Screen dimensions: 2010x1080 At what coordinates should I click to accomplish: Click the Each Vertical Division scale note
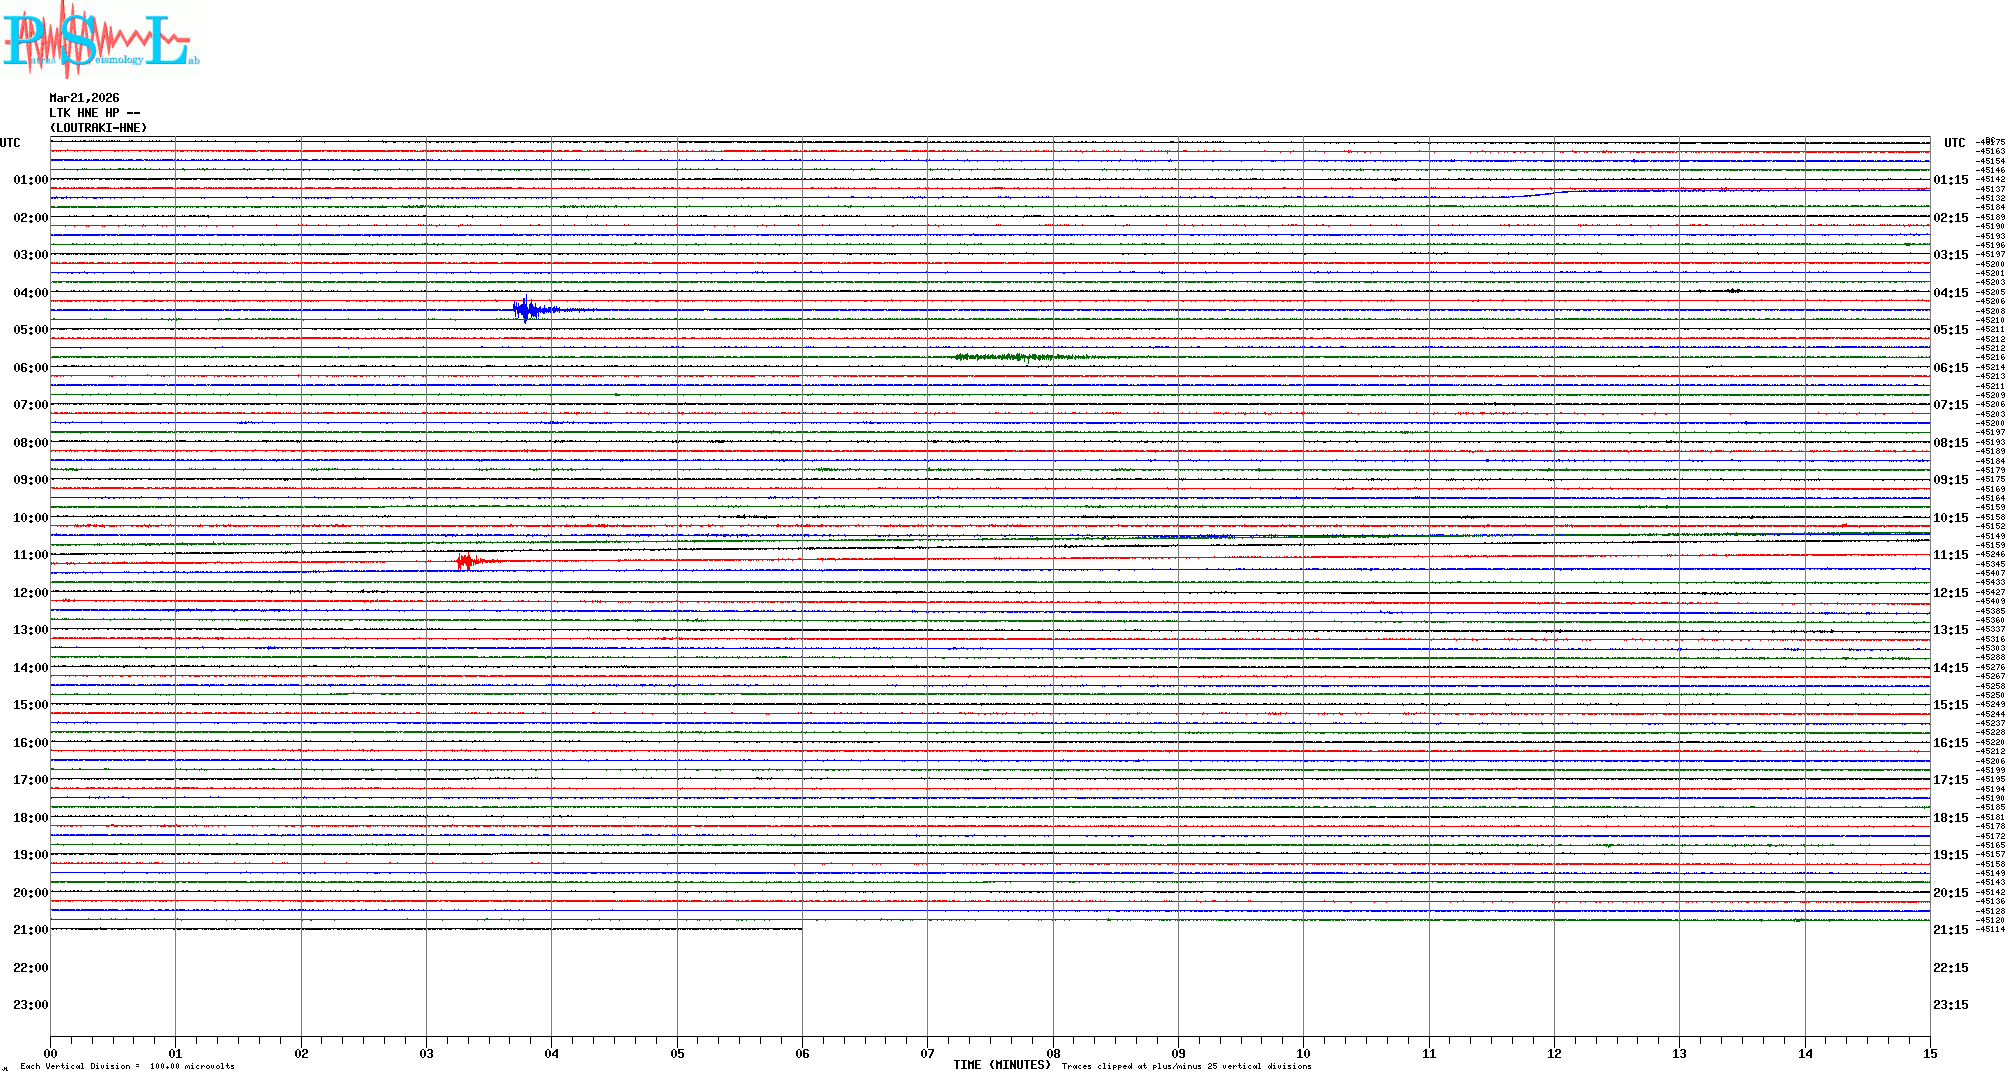(127, 1066)
